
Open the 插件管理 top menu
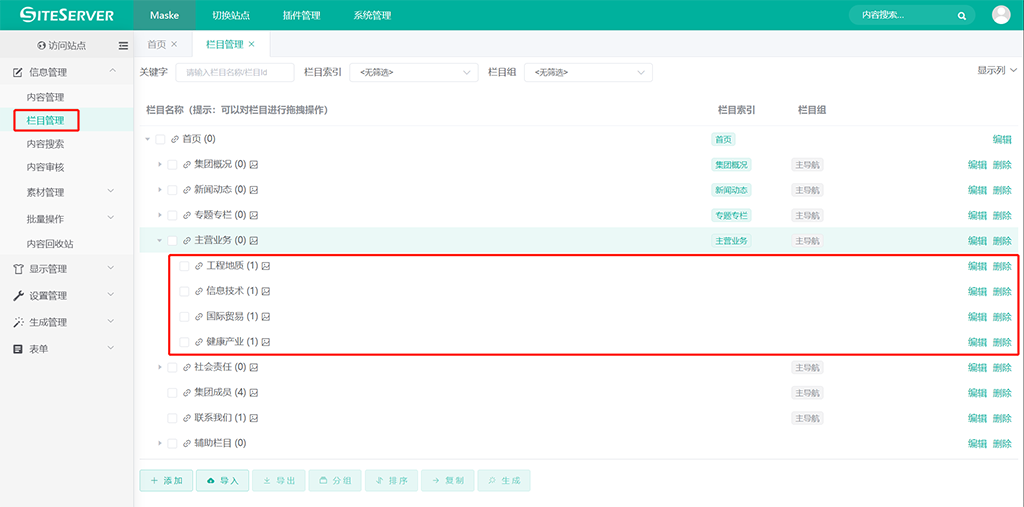tap(301, 16)
